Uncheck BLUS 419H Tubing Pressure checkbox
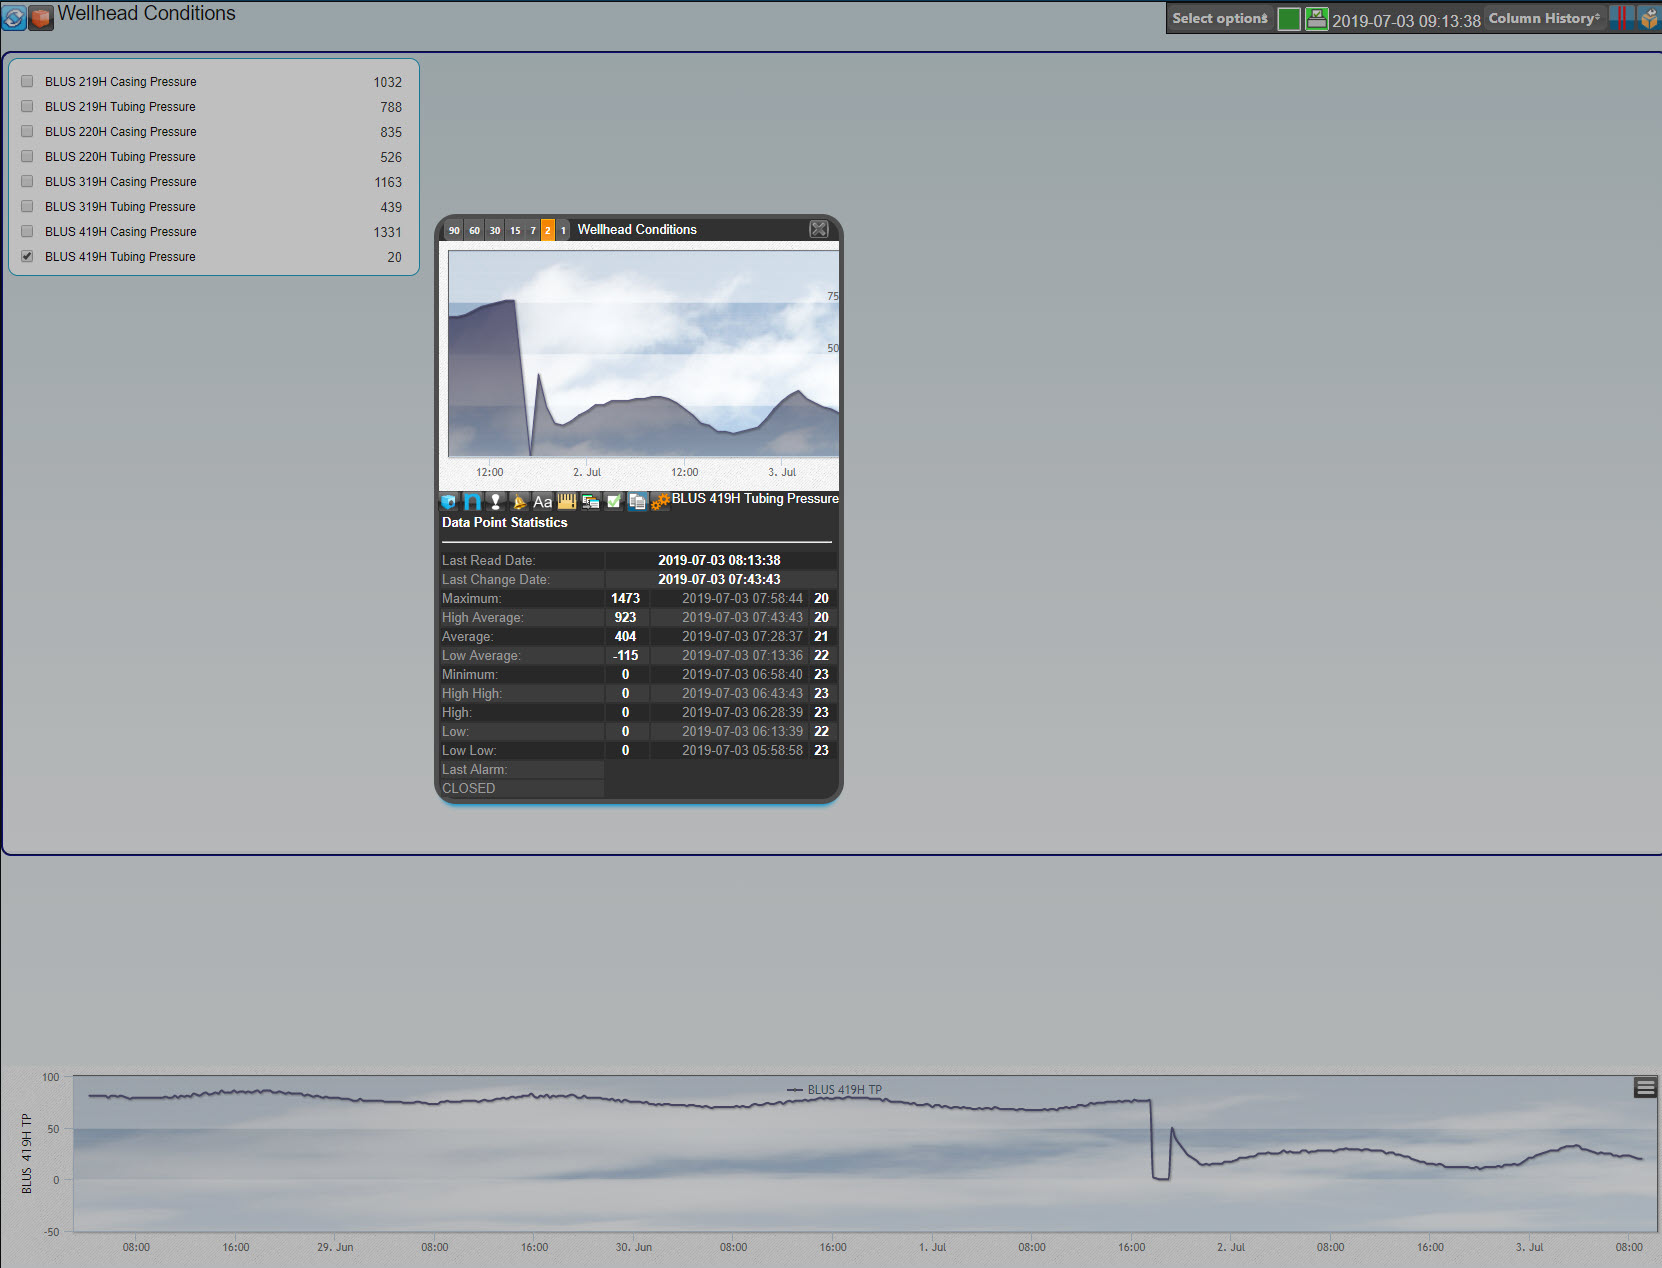The image size is (1662, 1268). [x=27, y=257]
